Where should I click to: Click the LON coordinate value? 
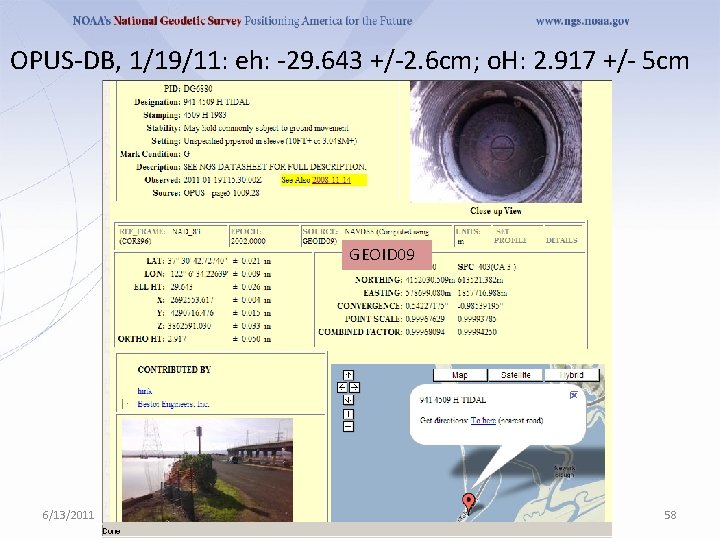tap(197, 274)
